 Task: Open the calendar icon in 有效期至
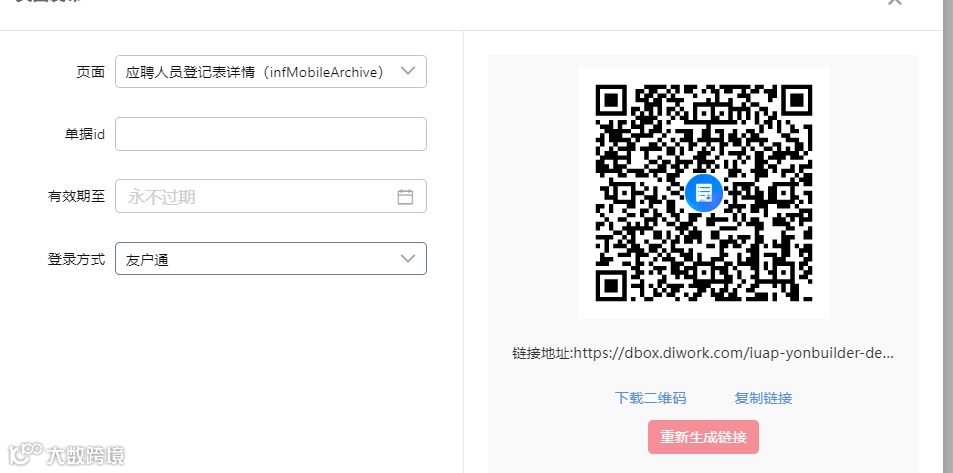click(405, 197)
